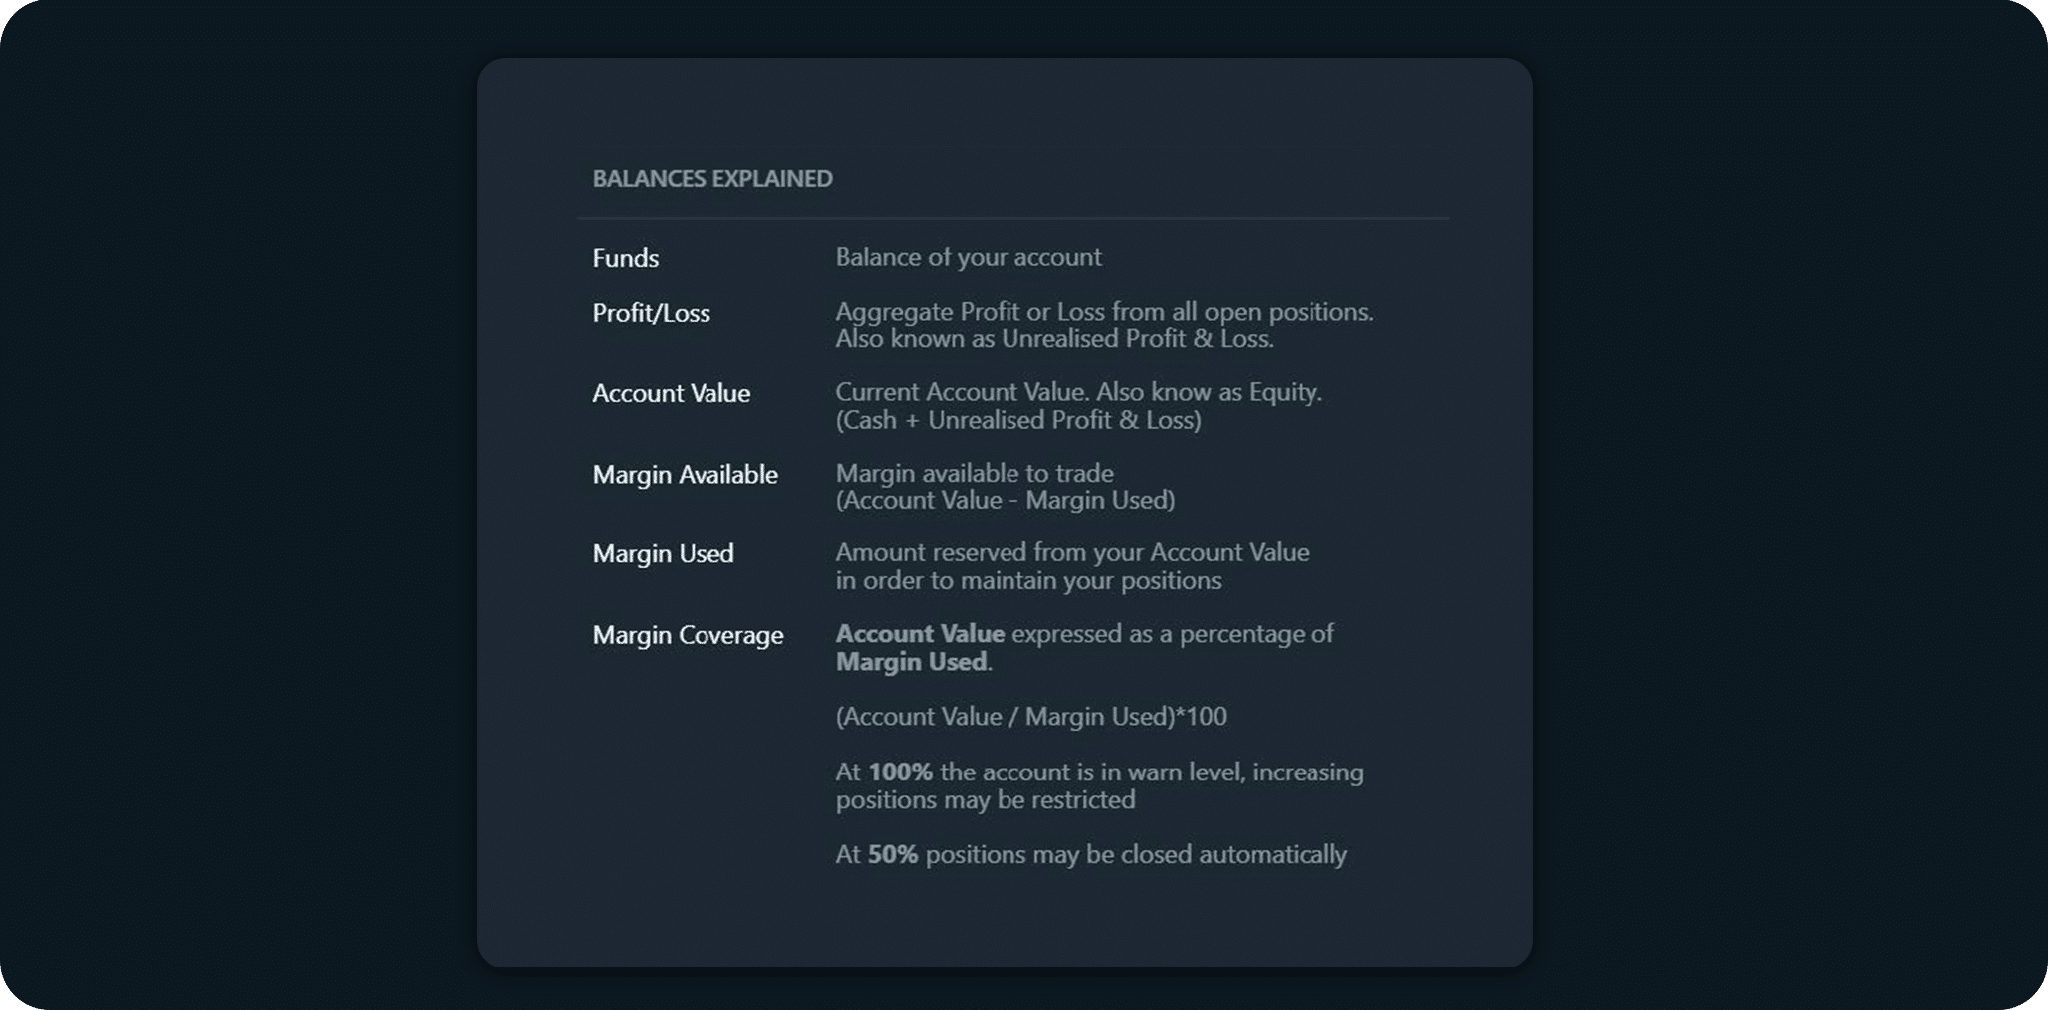
Task: Click 'Current Account Value. Also know as Equity.'
Action: (x=1078, y=392)
